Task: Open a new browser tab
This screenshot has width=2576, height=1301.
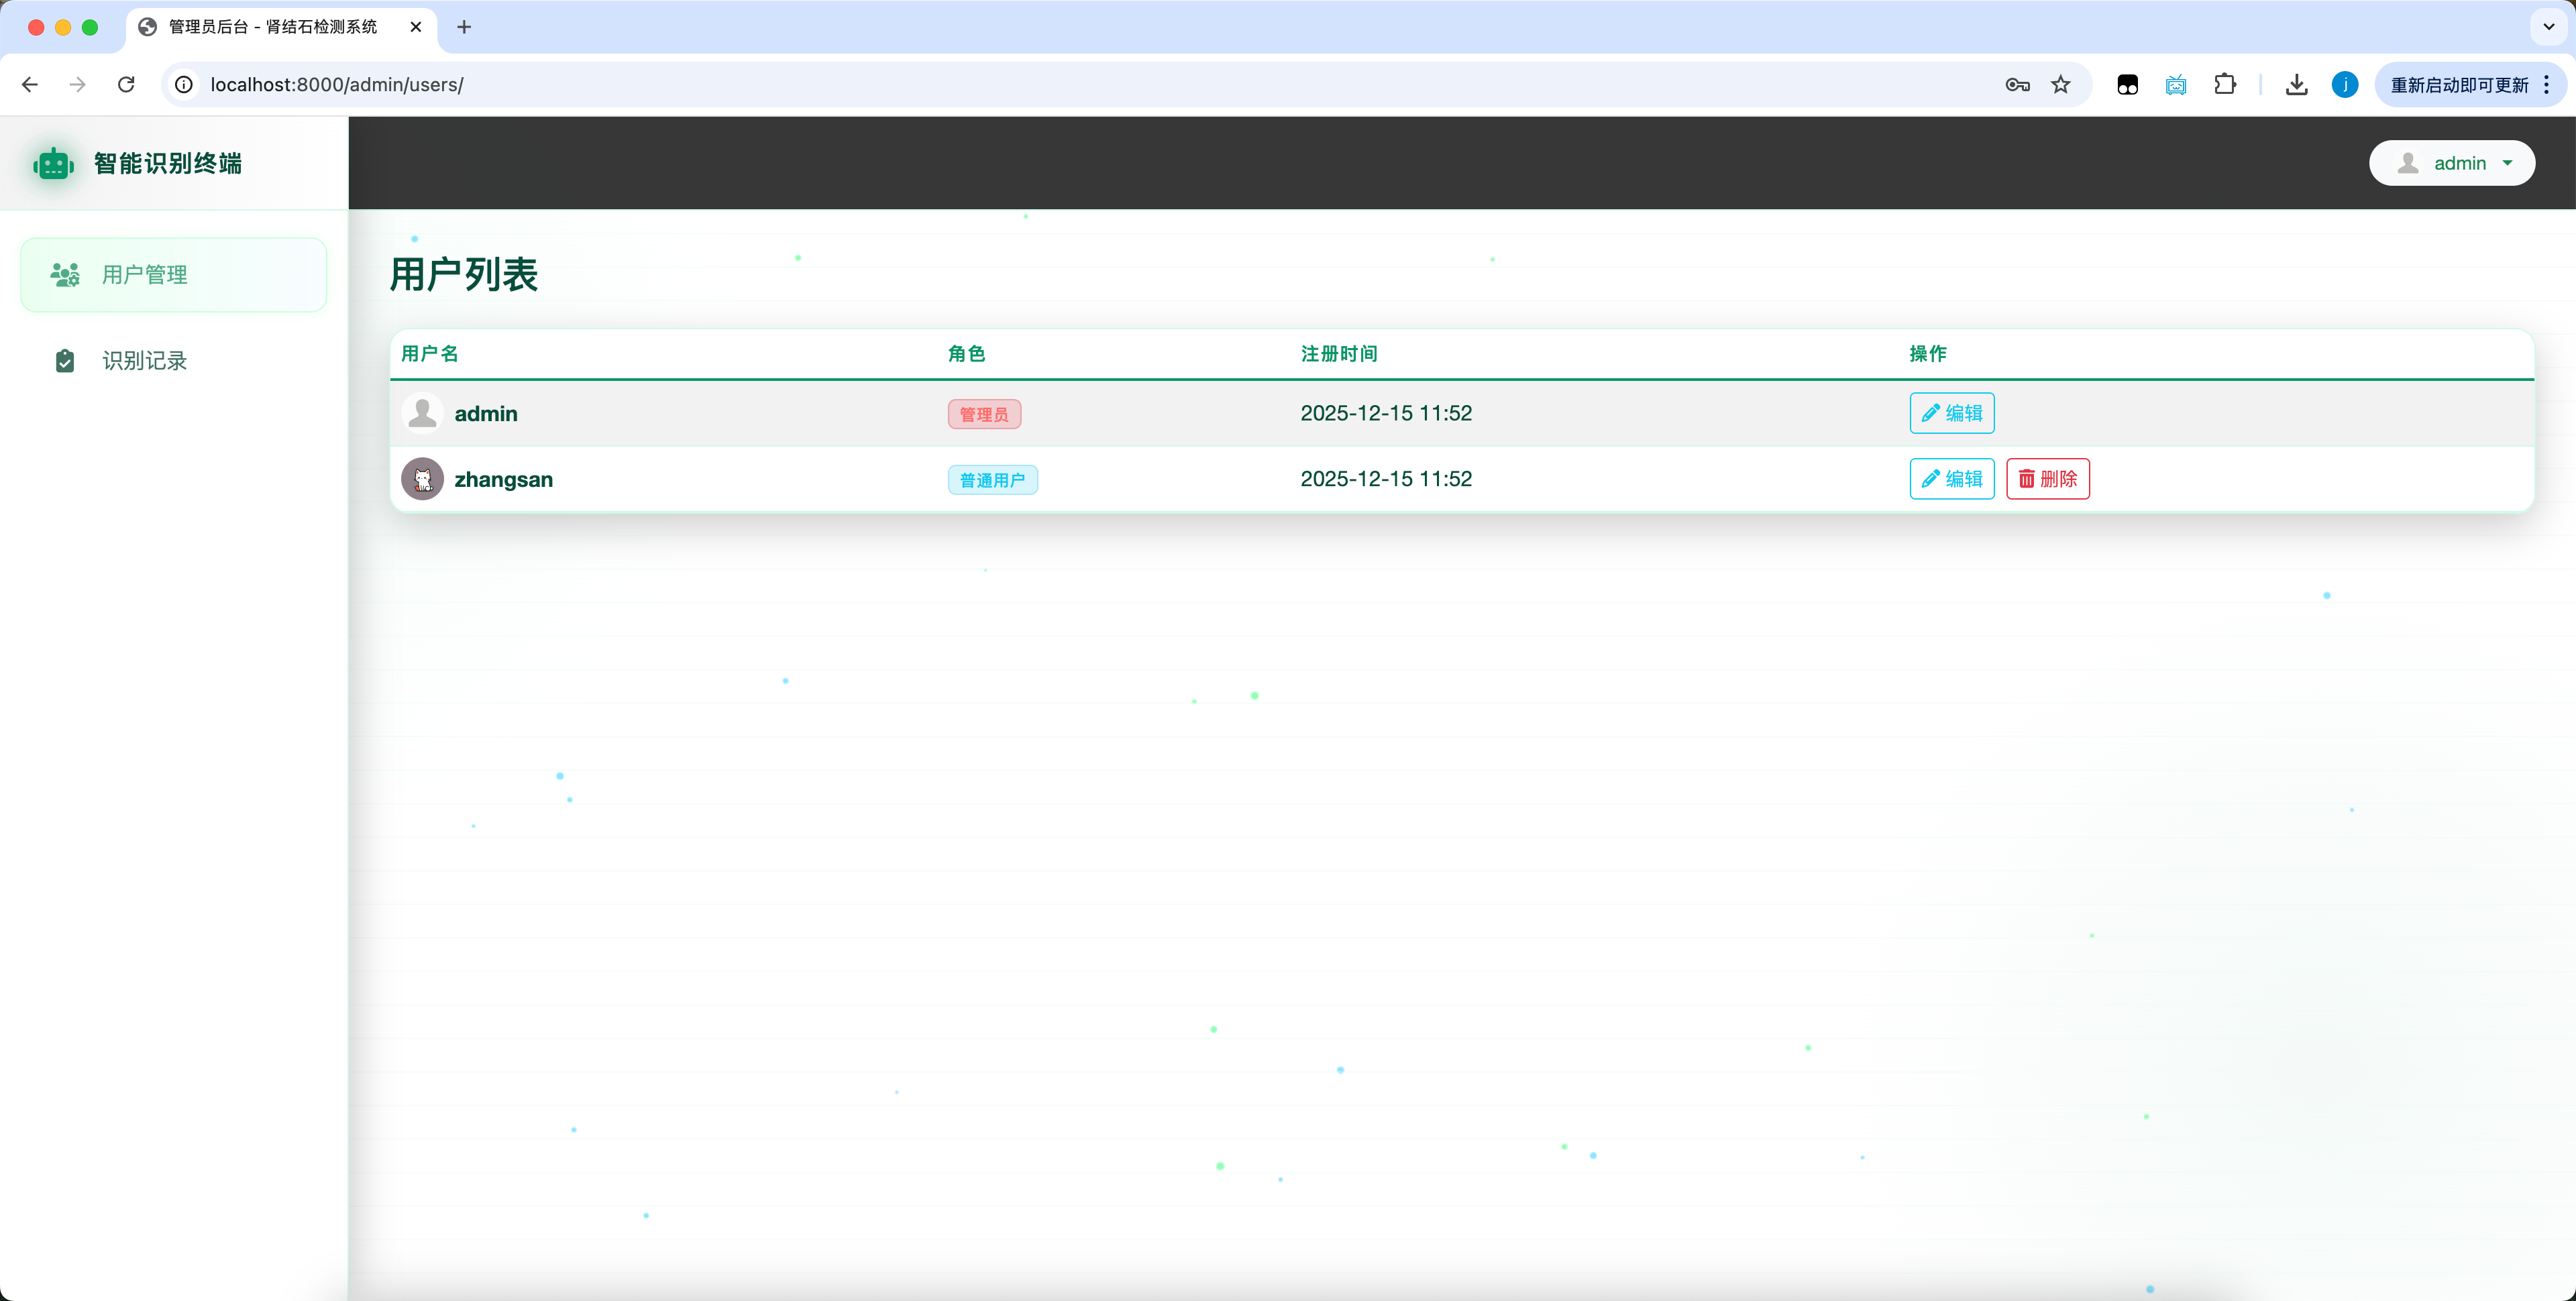Action: [464, 27]
